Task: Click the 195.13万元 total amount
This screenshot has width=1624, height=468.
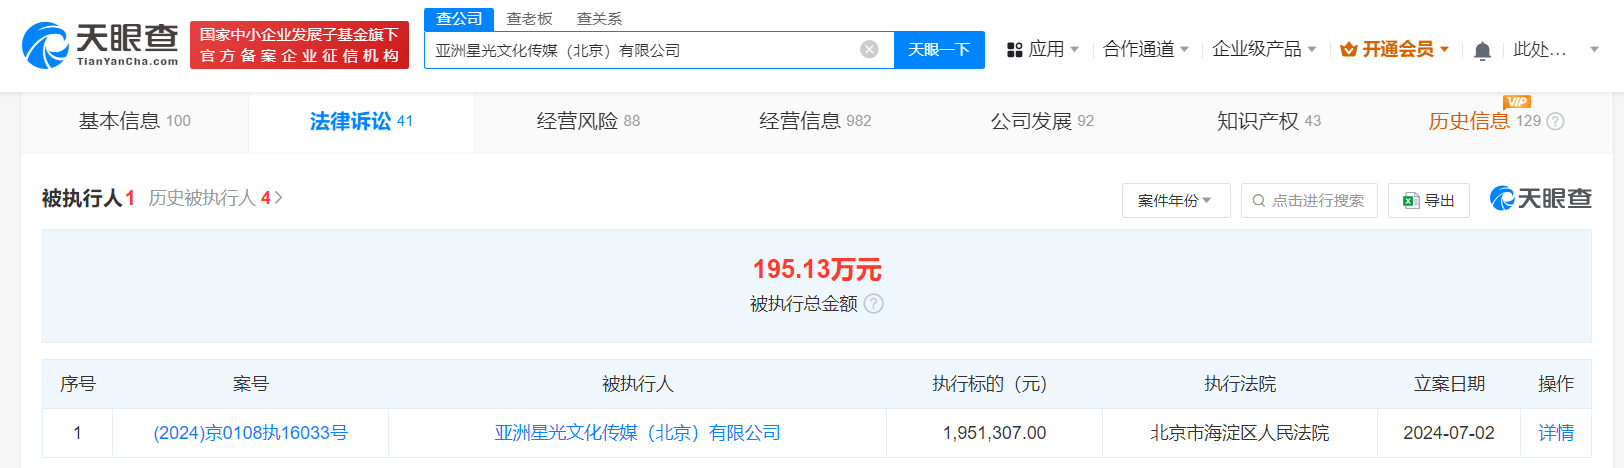Action: click(816, 269)
